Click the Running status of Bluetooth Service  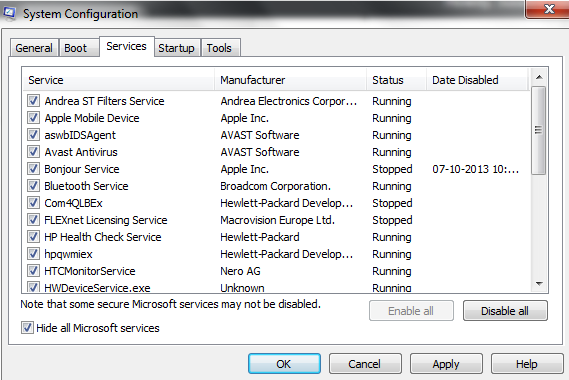(392, 186)
